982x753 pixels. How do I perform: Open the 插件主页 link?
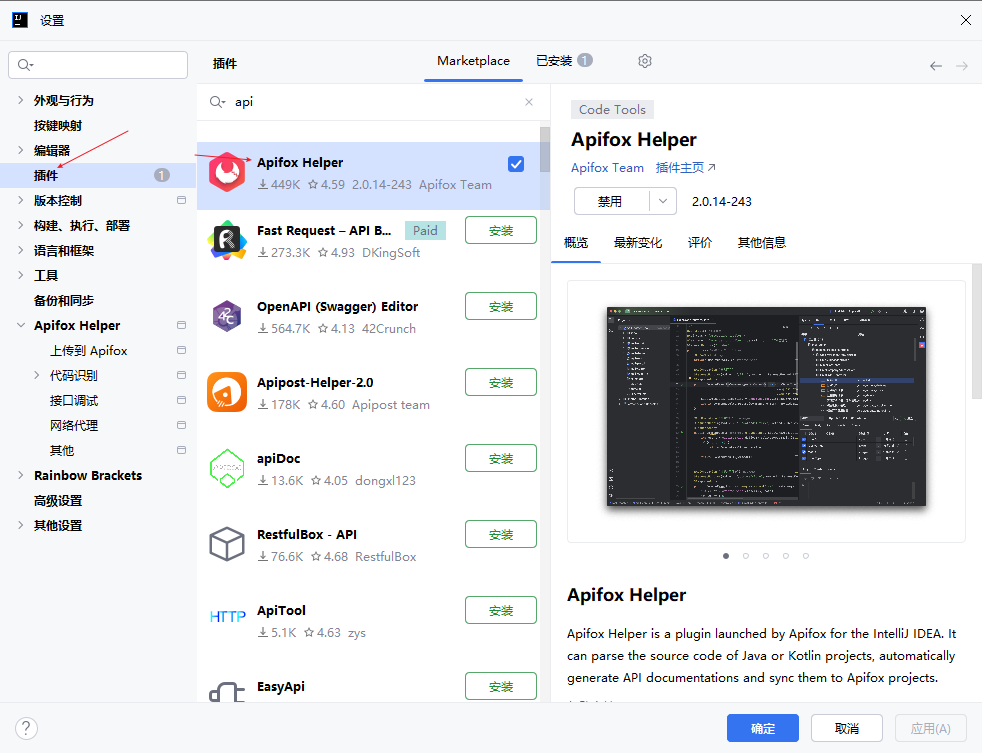pyautogui.click(x=685, y=168)
